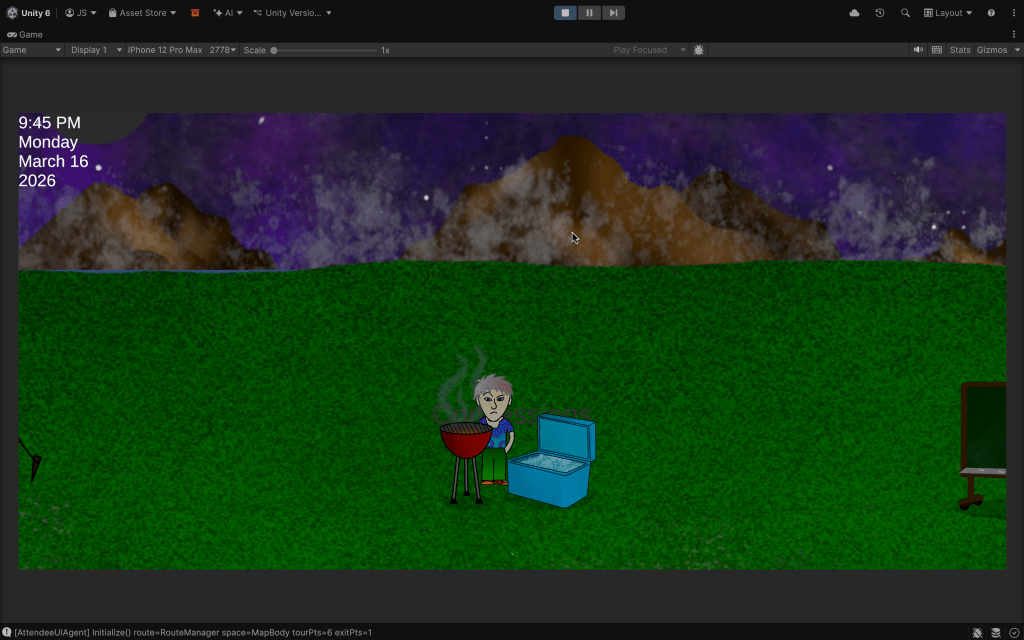The image size is (1024, 640).
Task: Open the help question mark icon
Action: pyautogui.click(x=991, y=13)
